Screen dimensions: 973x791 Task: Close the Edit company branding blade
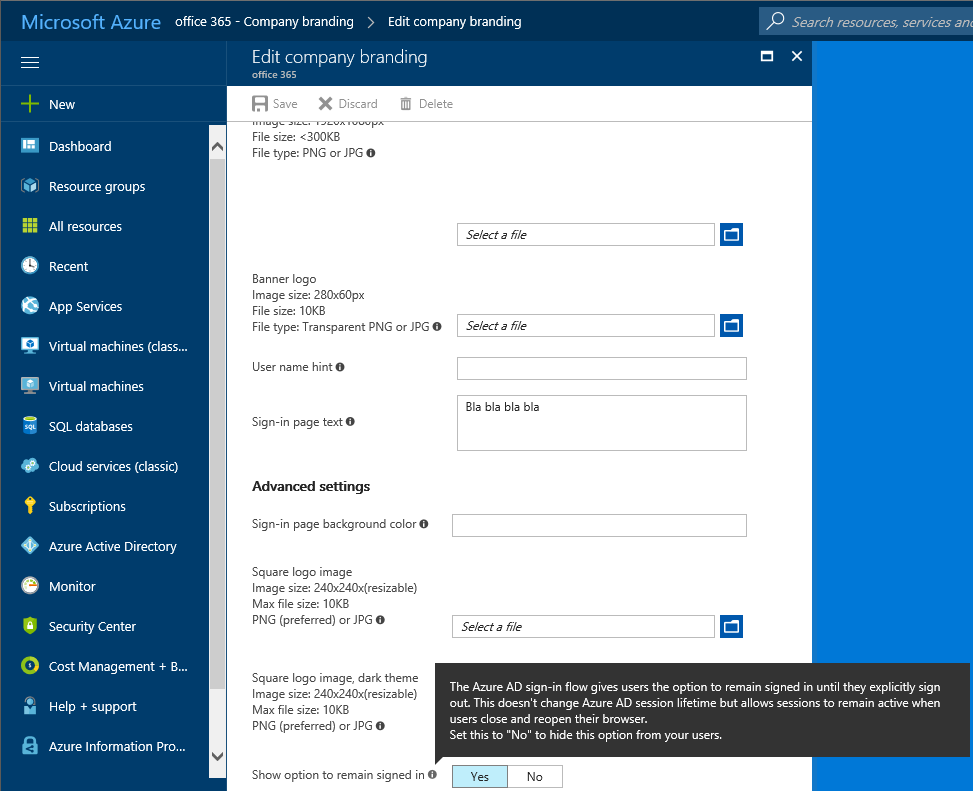coord(797,56)
